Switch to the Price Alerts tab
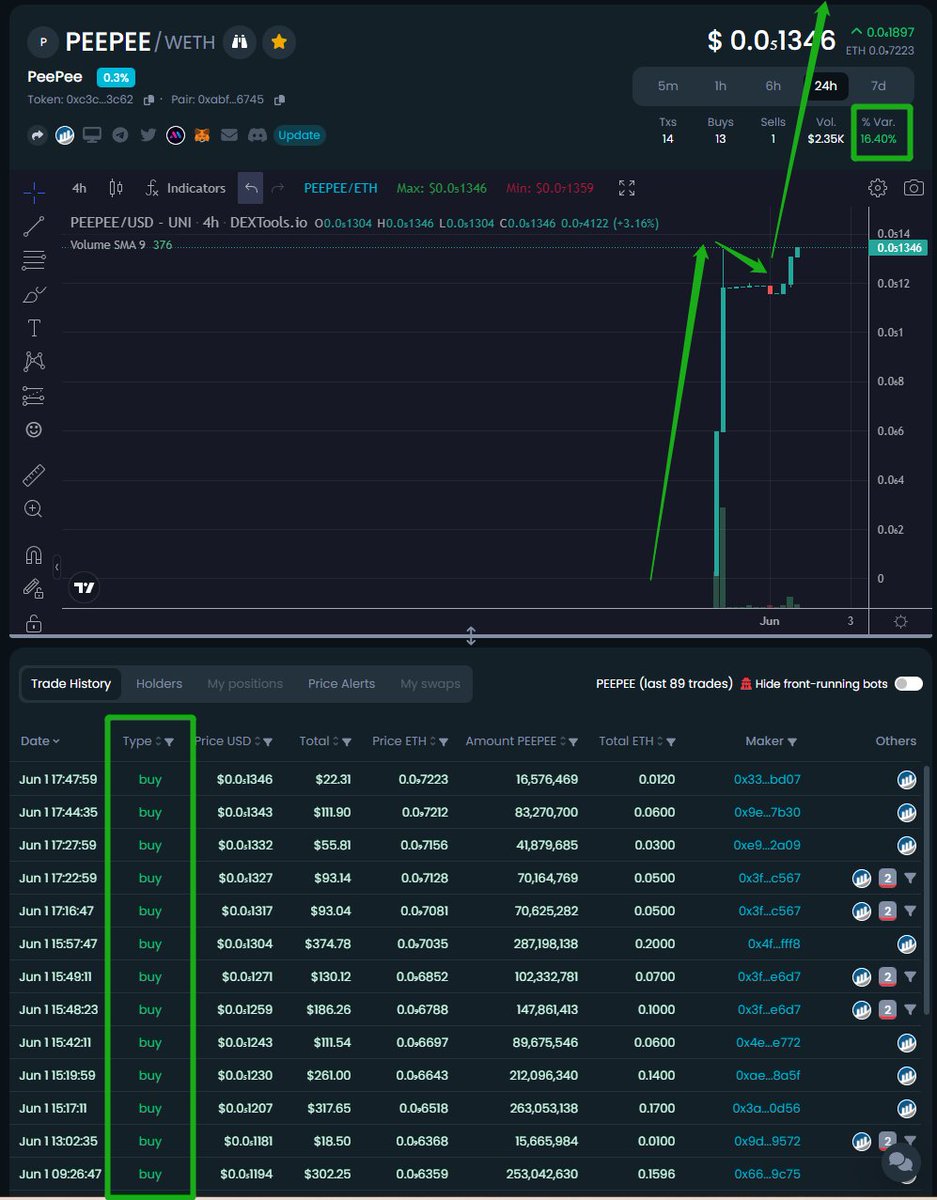The width and height of the screenshot is (937, 1200). pos(342,684)
